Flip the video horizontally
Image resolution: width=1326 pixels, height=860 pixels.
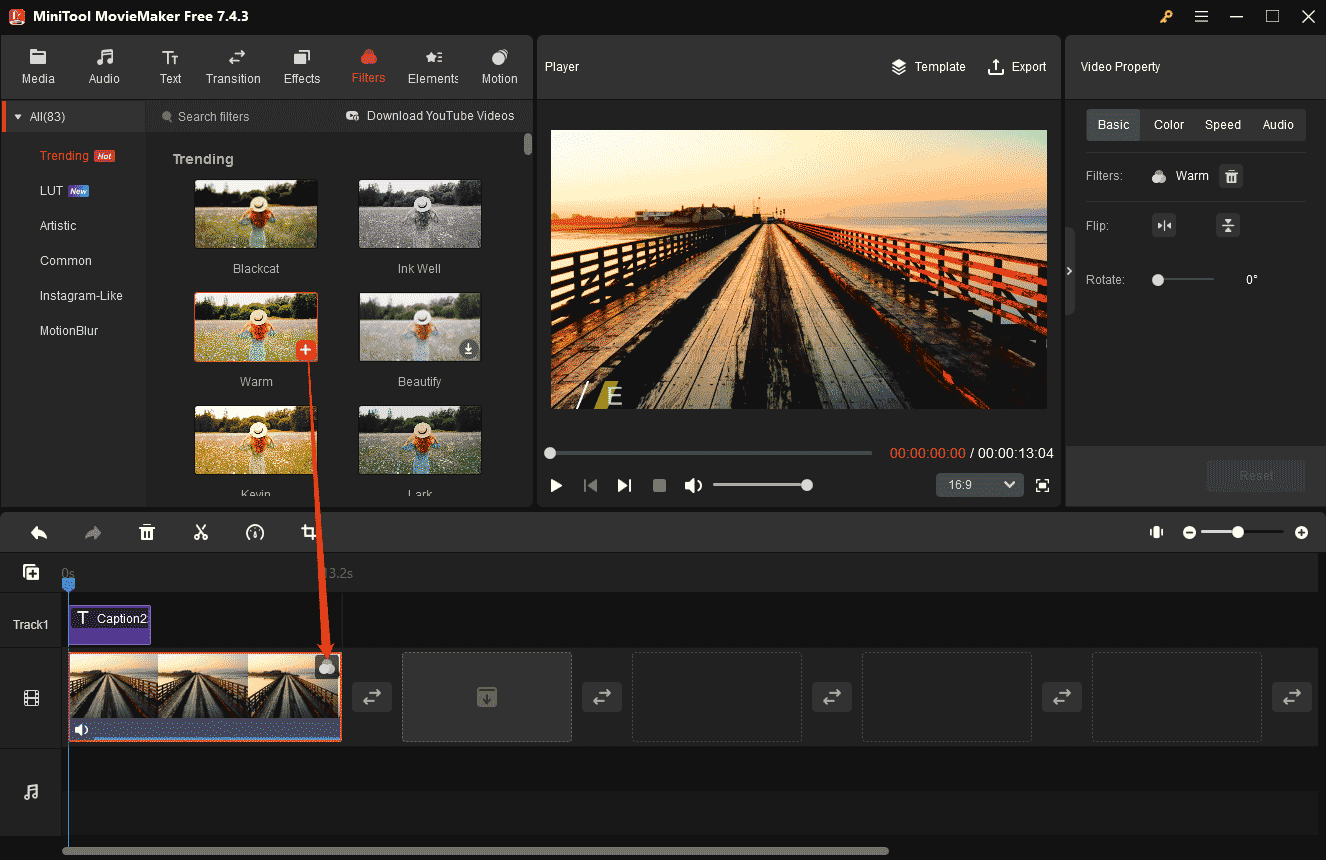1164,226
